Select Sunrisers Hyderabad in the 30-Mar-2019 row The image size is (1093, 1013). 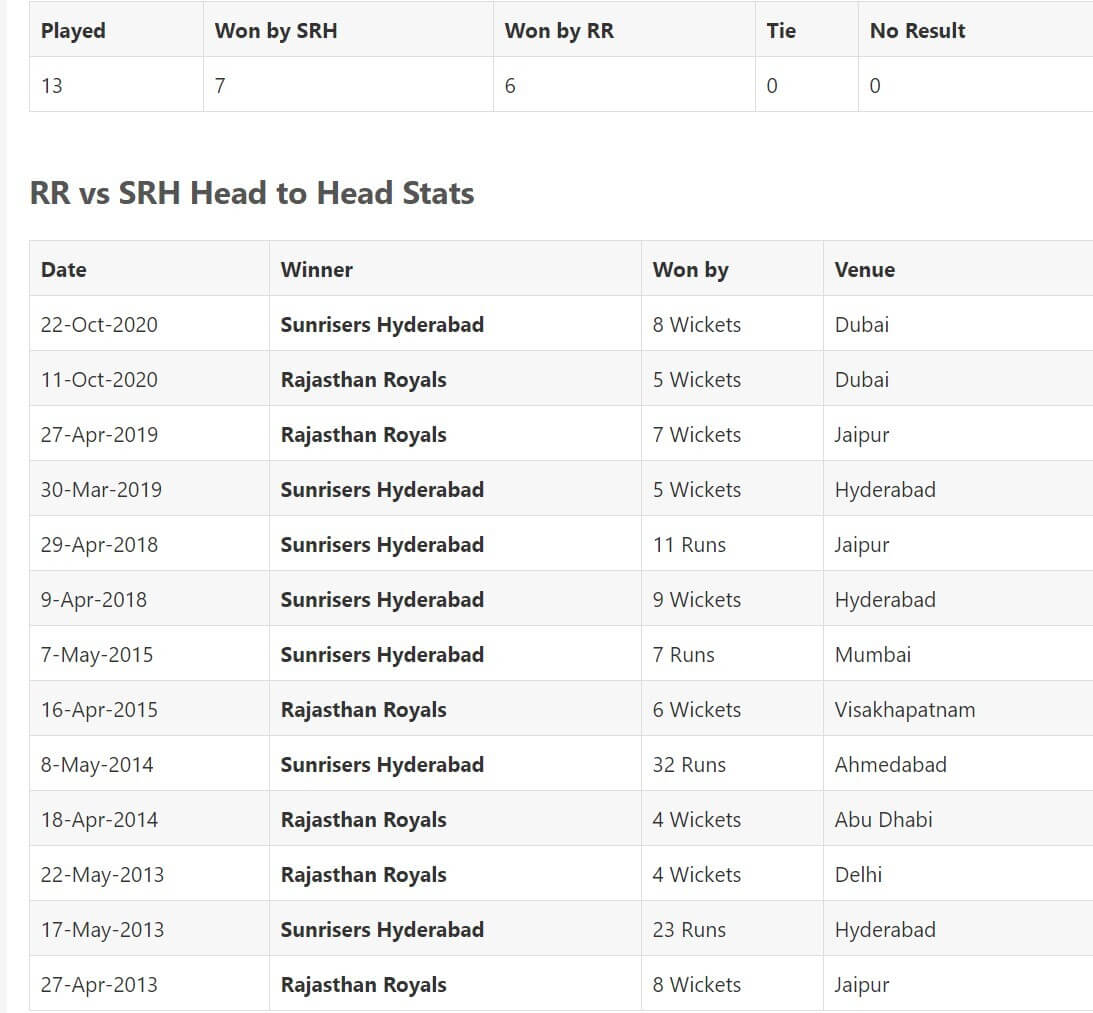382,490
